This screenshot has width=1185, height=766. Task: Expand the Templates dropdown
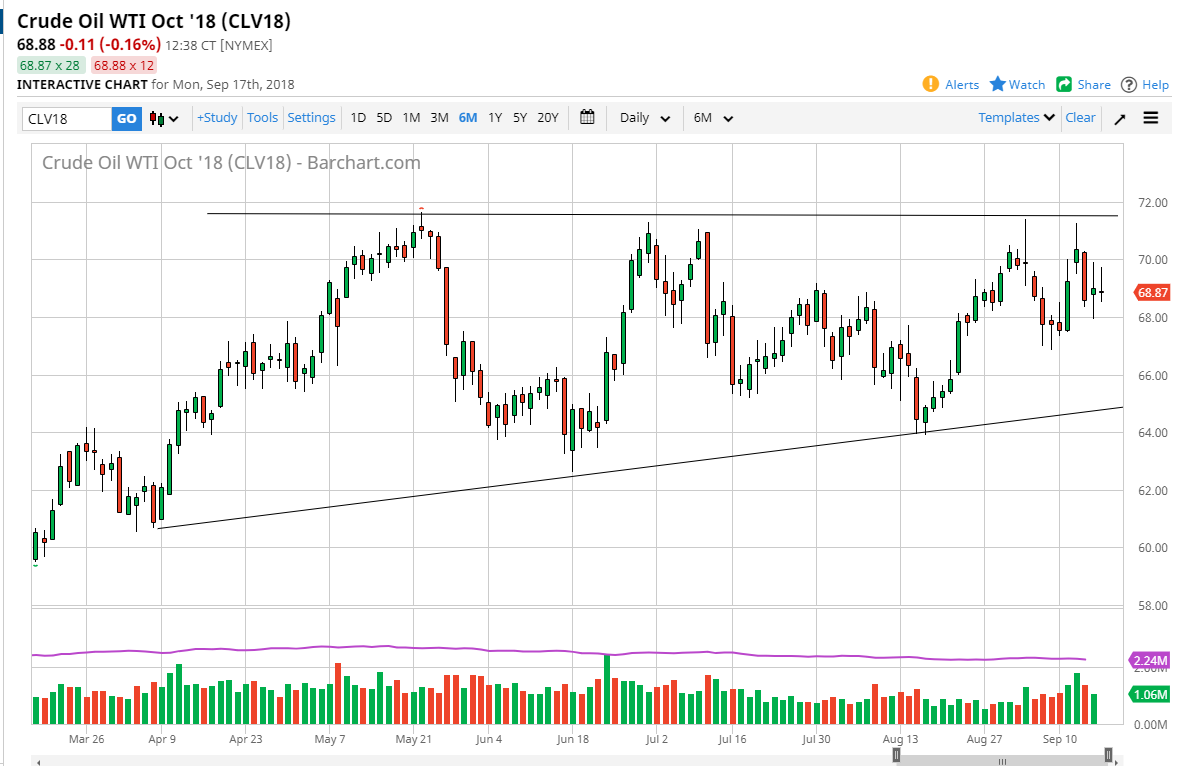[1015, 117]
